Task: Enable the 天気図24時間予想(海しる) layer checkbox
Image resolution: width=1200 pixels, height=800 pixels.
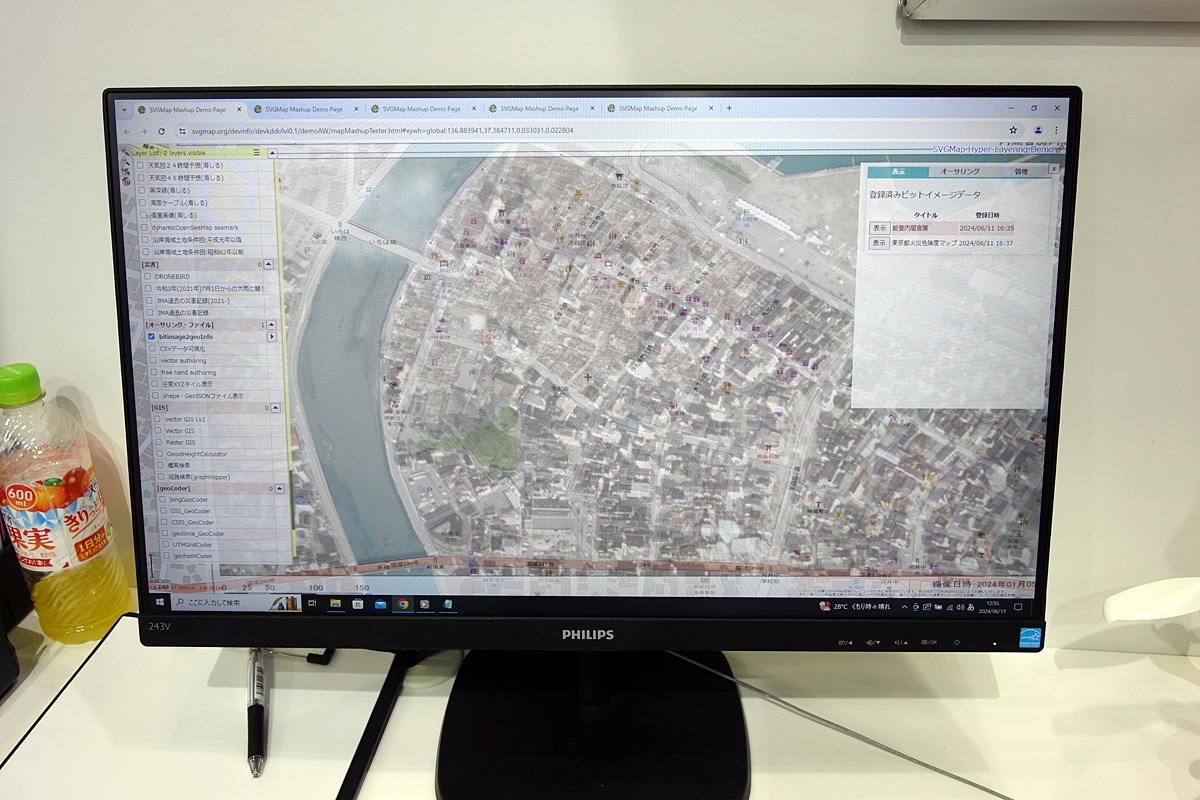Action: coord(141,165)
